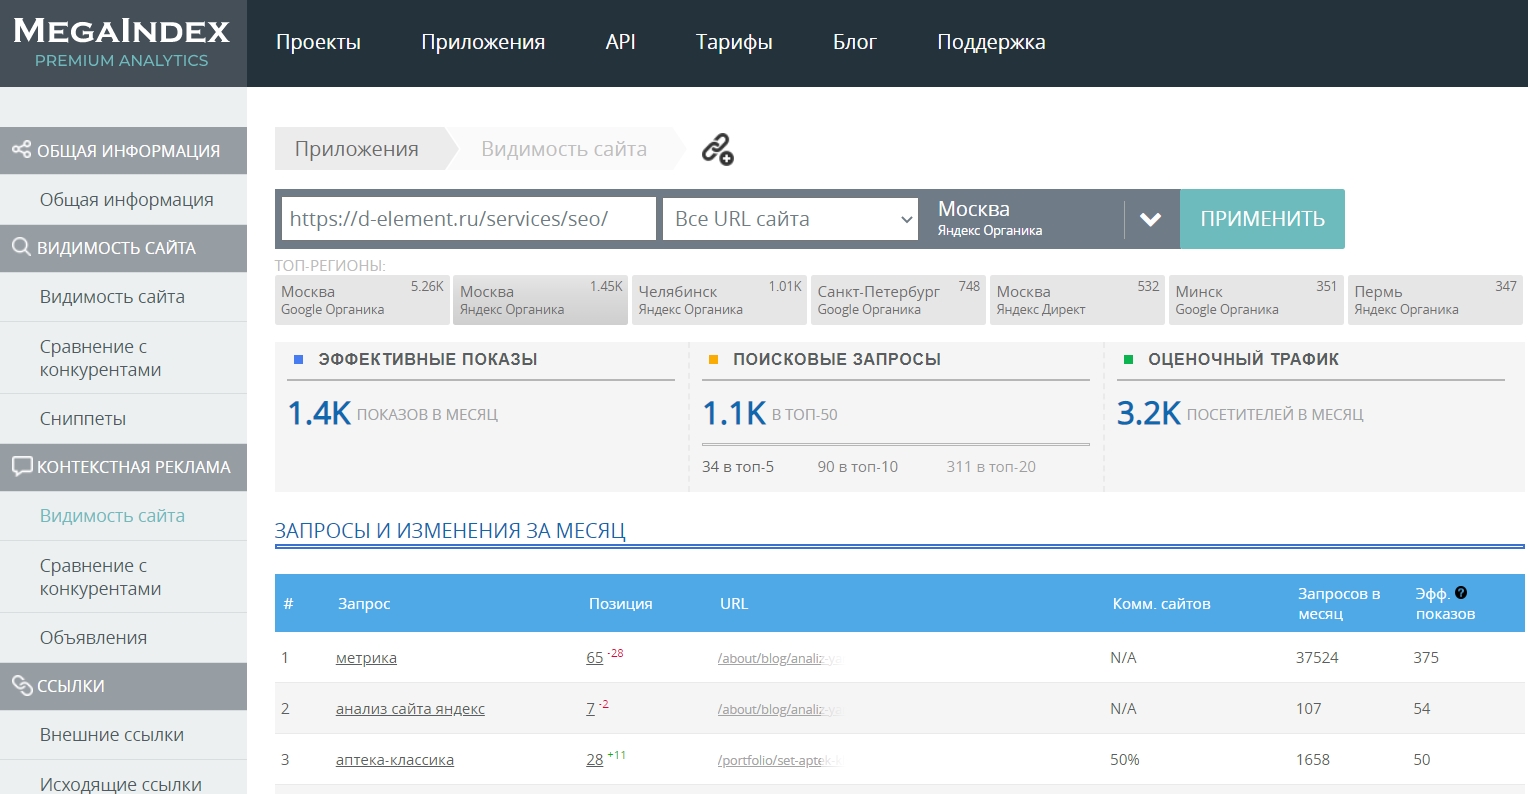Click the speech bubble icon in КОНТЕКСТНАЯ РЕКЛАМА header
The height and width of the screenshot is (794, 1528).
point(22,466)
